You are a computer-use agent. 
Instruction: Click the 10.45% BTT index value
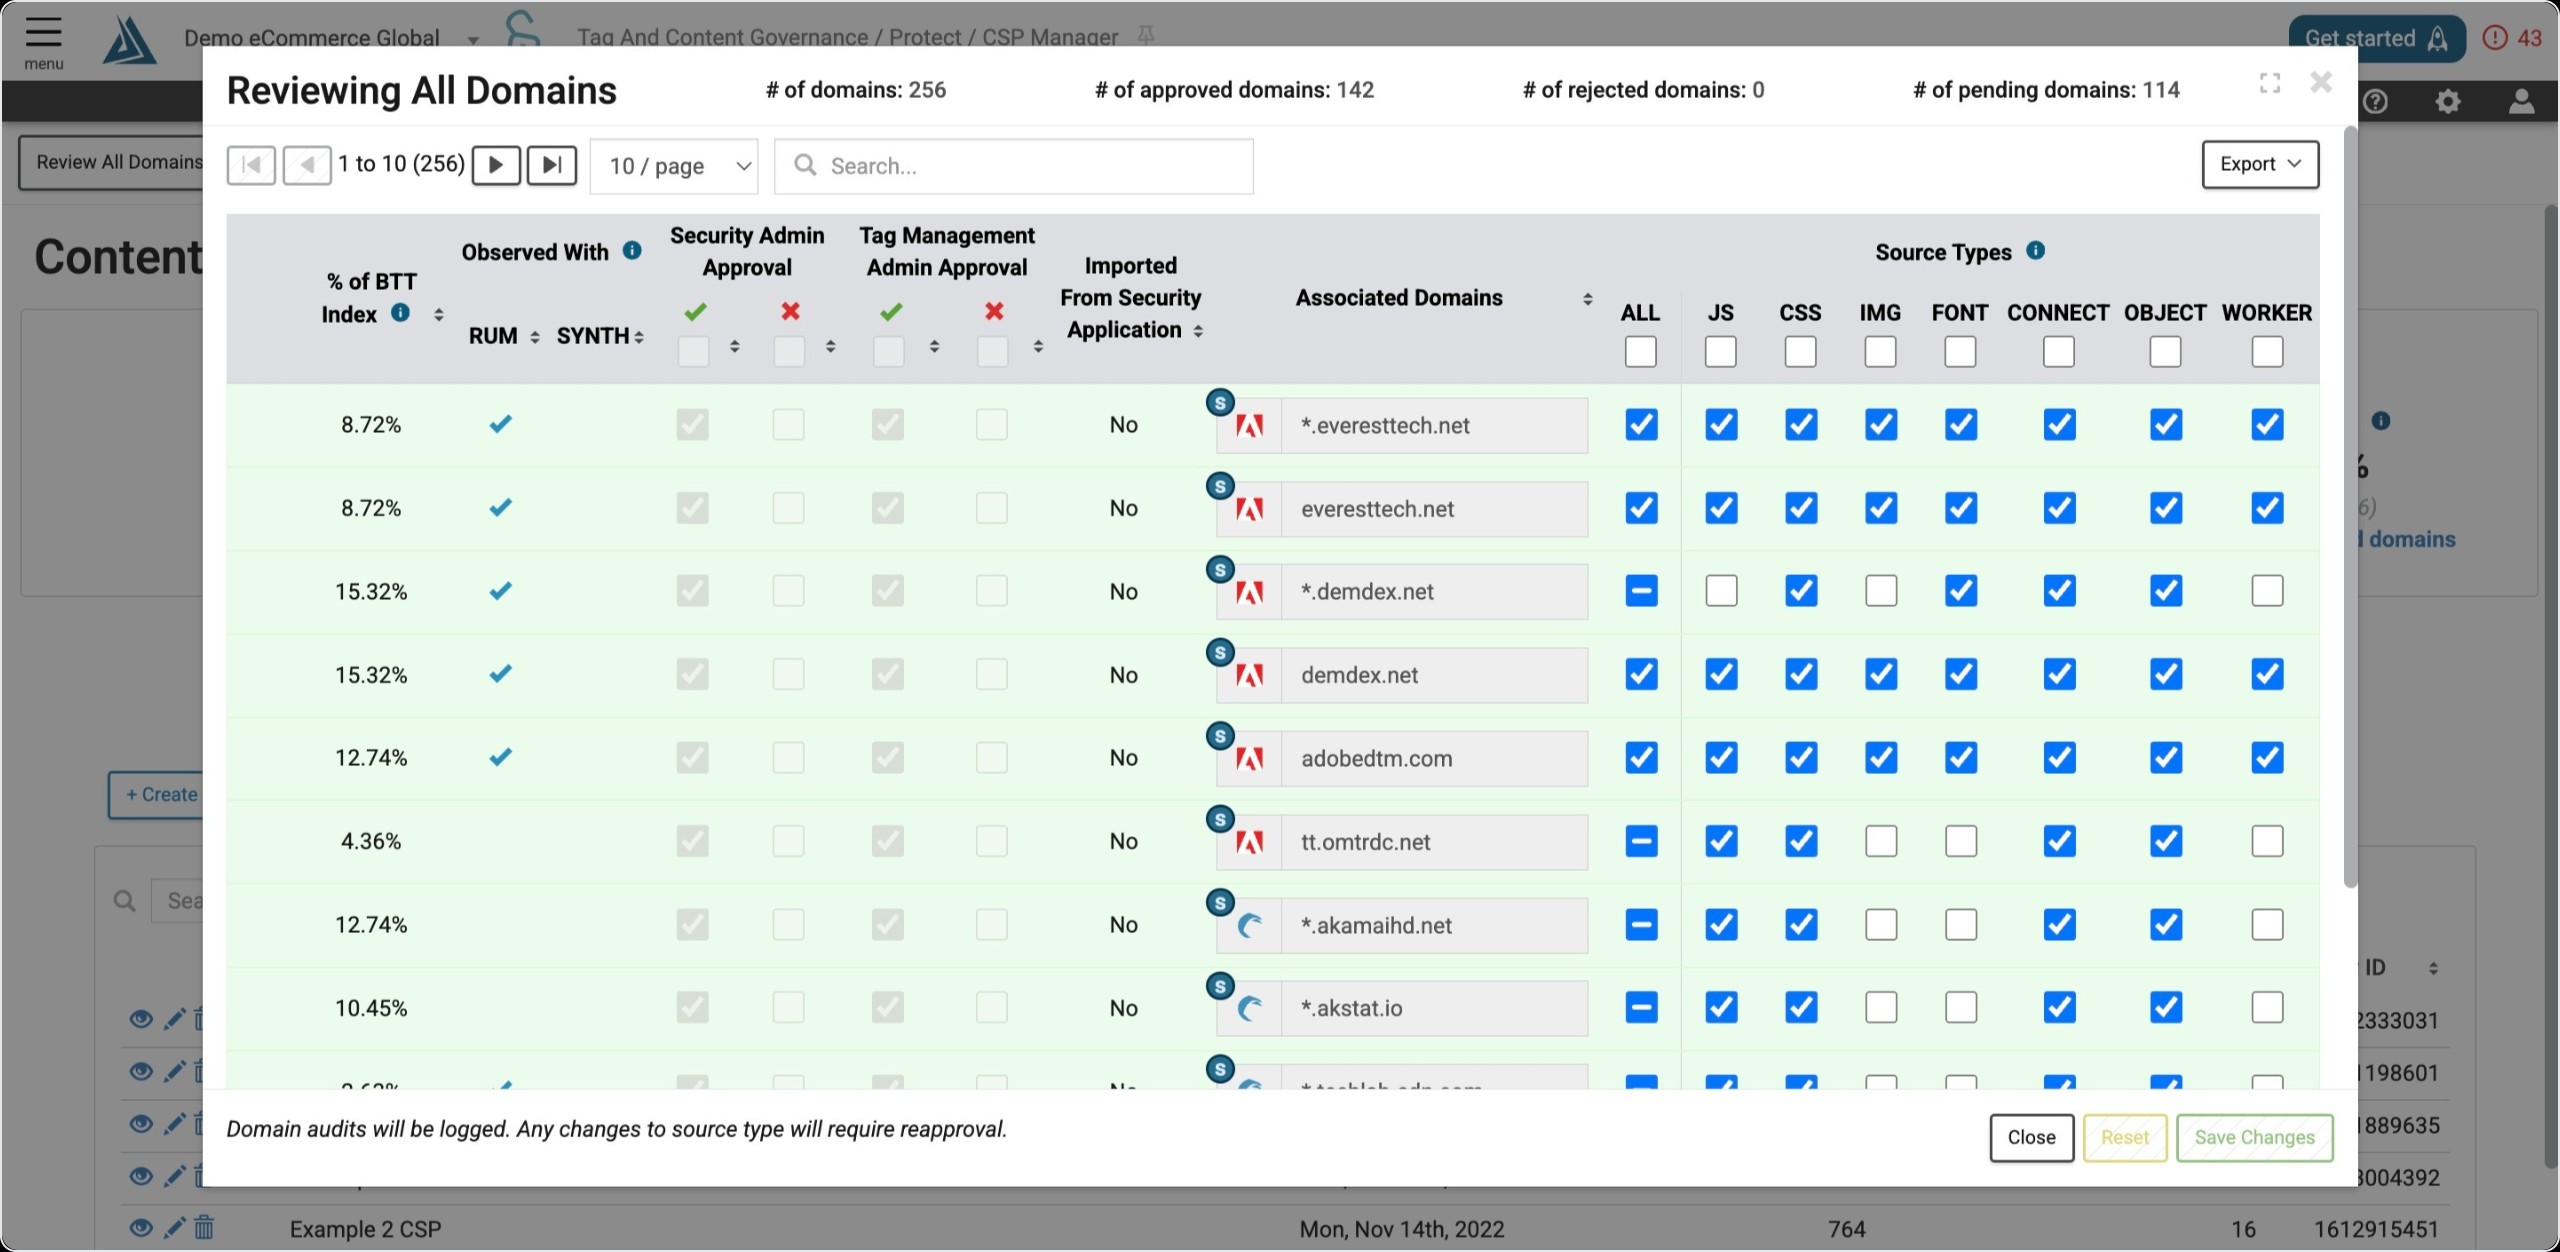click(371, 1008)
